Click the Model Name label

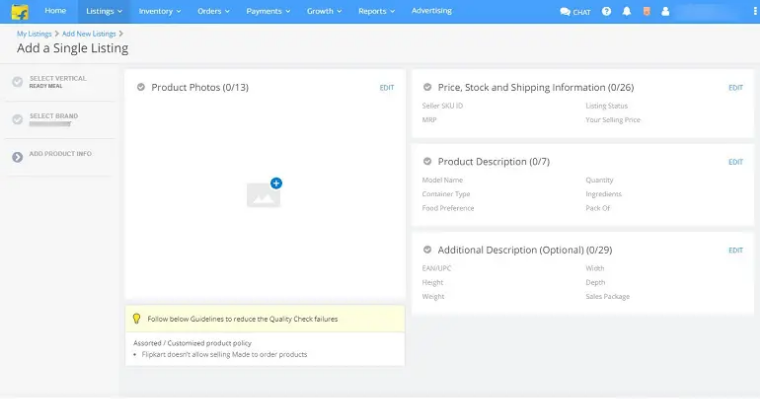tap(442, 180)
